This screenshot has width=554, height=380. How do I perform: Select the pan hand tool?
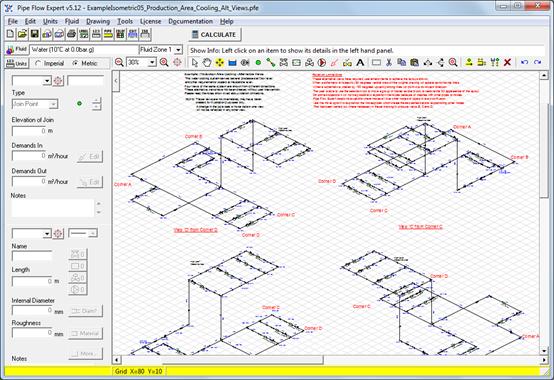207,63
